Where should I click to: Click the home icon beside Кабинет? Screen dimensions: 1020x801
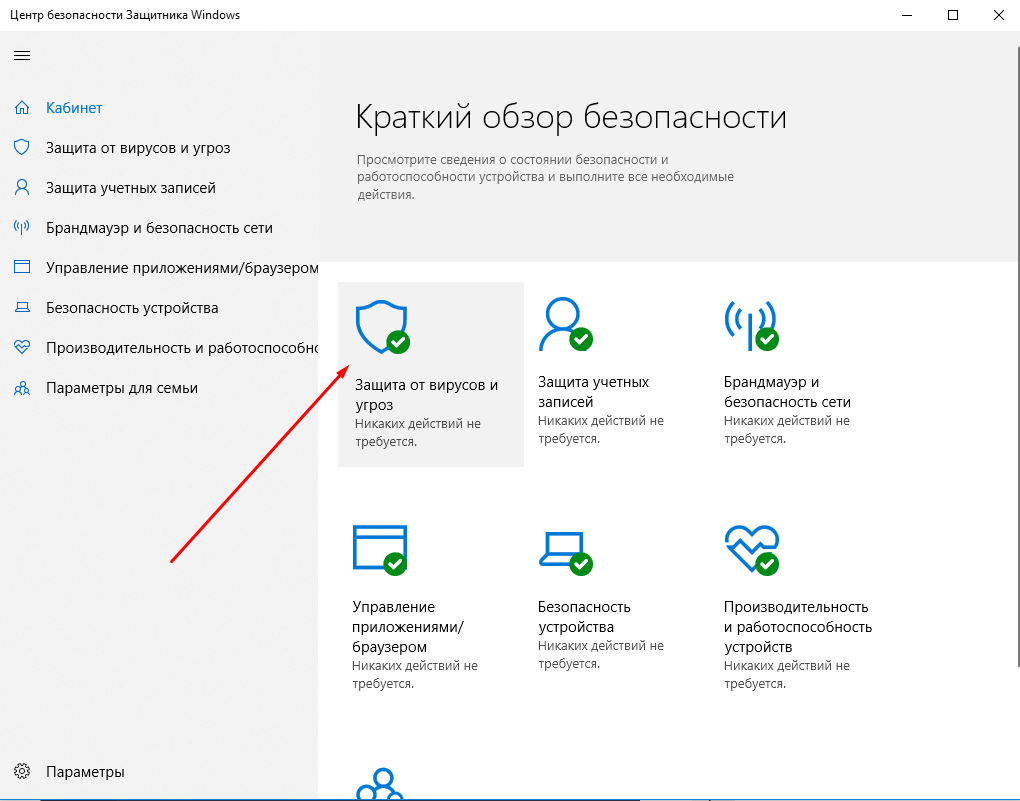click(22, 107)
